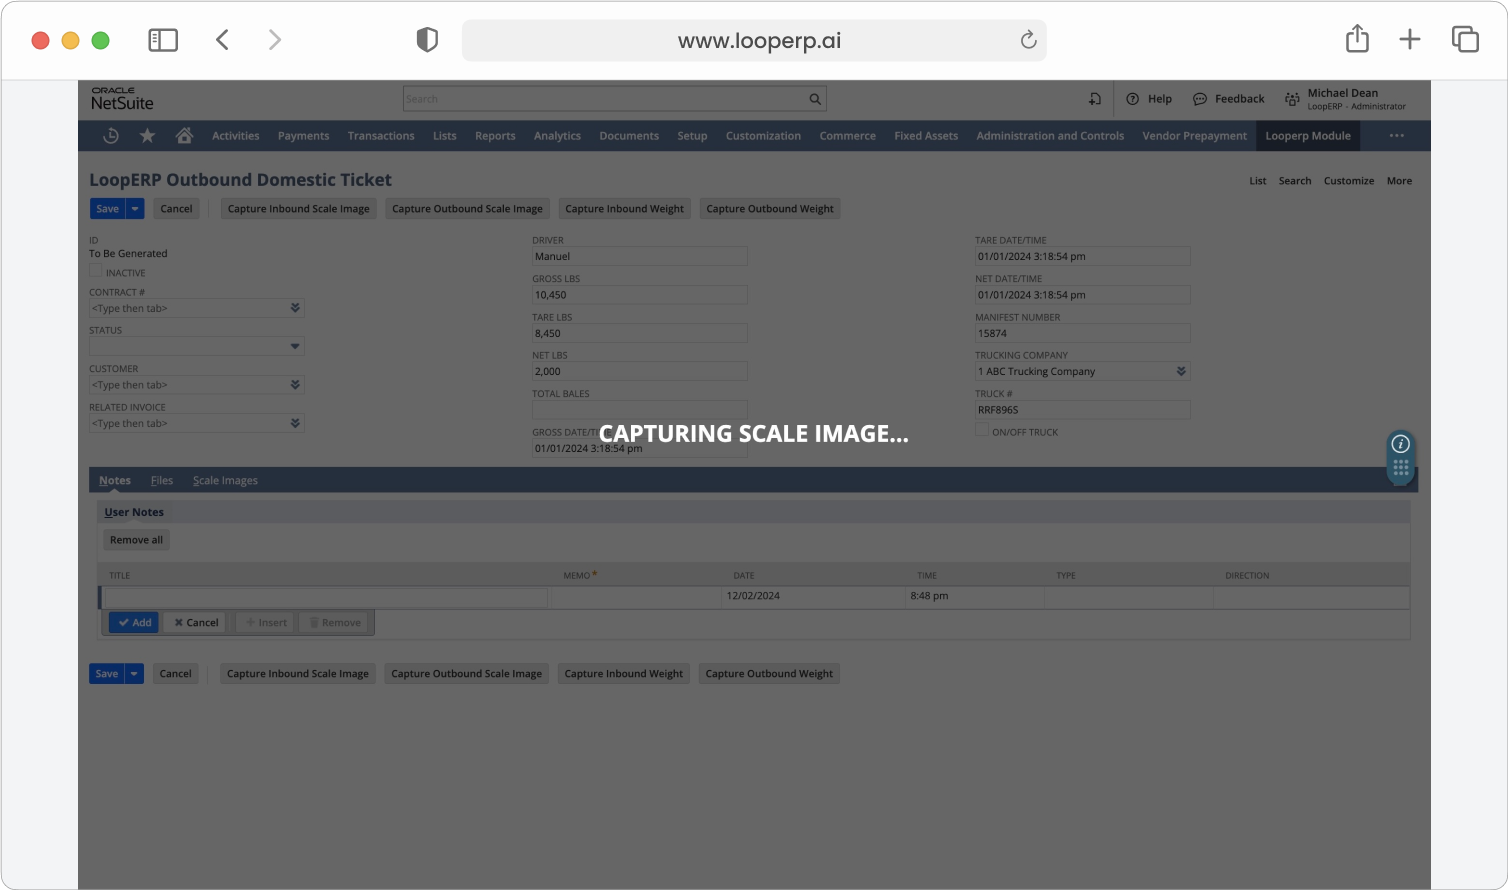Open the TRUCKING COMPANY dropdown arrow

[x=1181, y=371]
